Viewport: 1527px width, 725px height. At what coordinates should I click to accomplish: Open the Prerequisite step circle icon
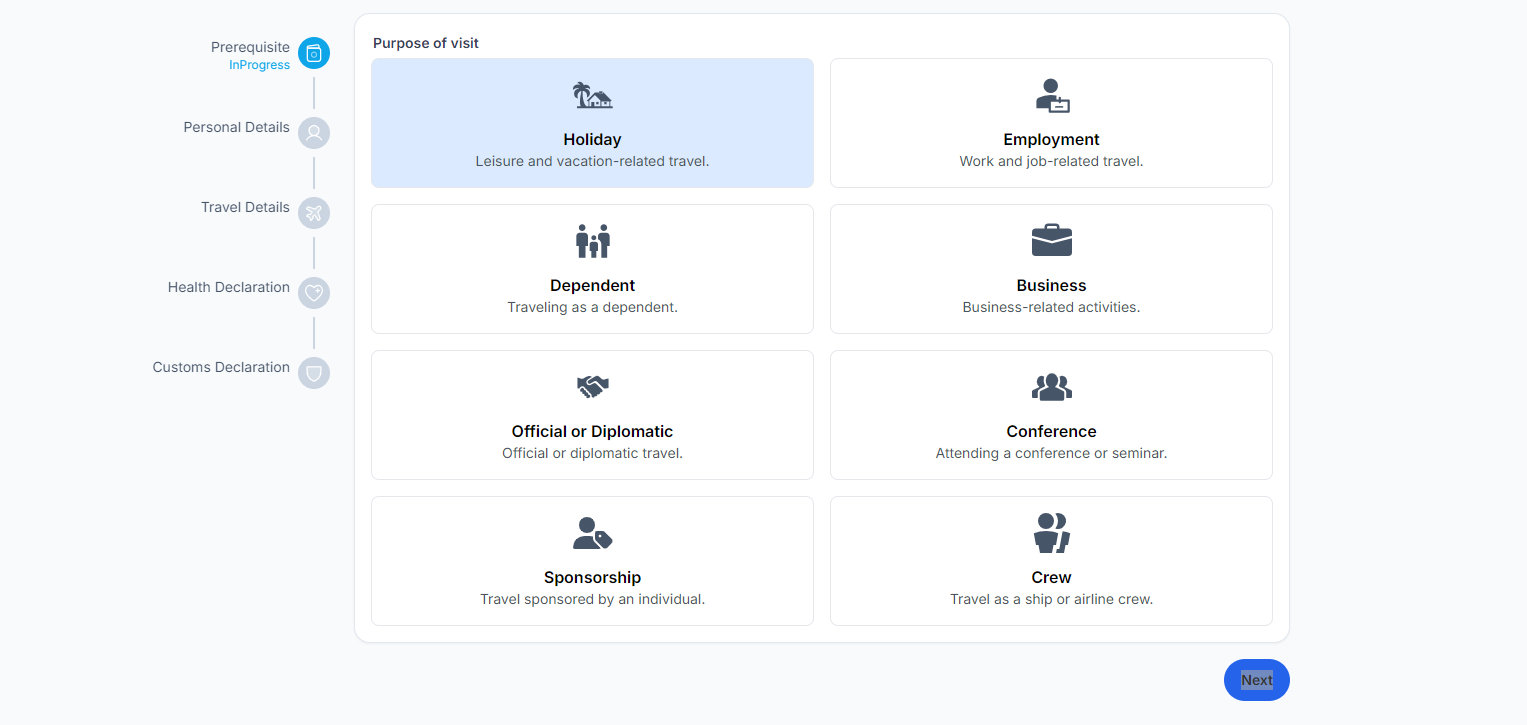pos(314,53)
